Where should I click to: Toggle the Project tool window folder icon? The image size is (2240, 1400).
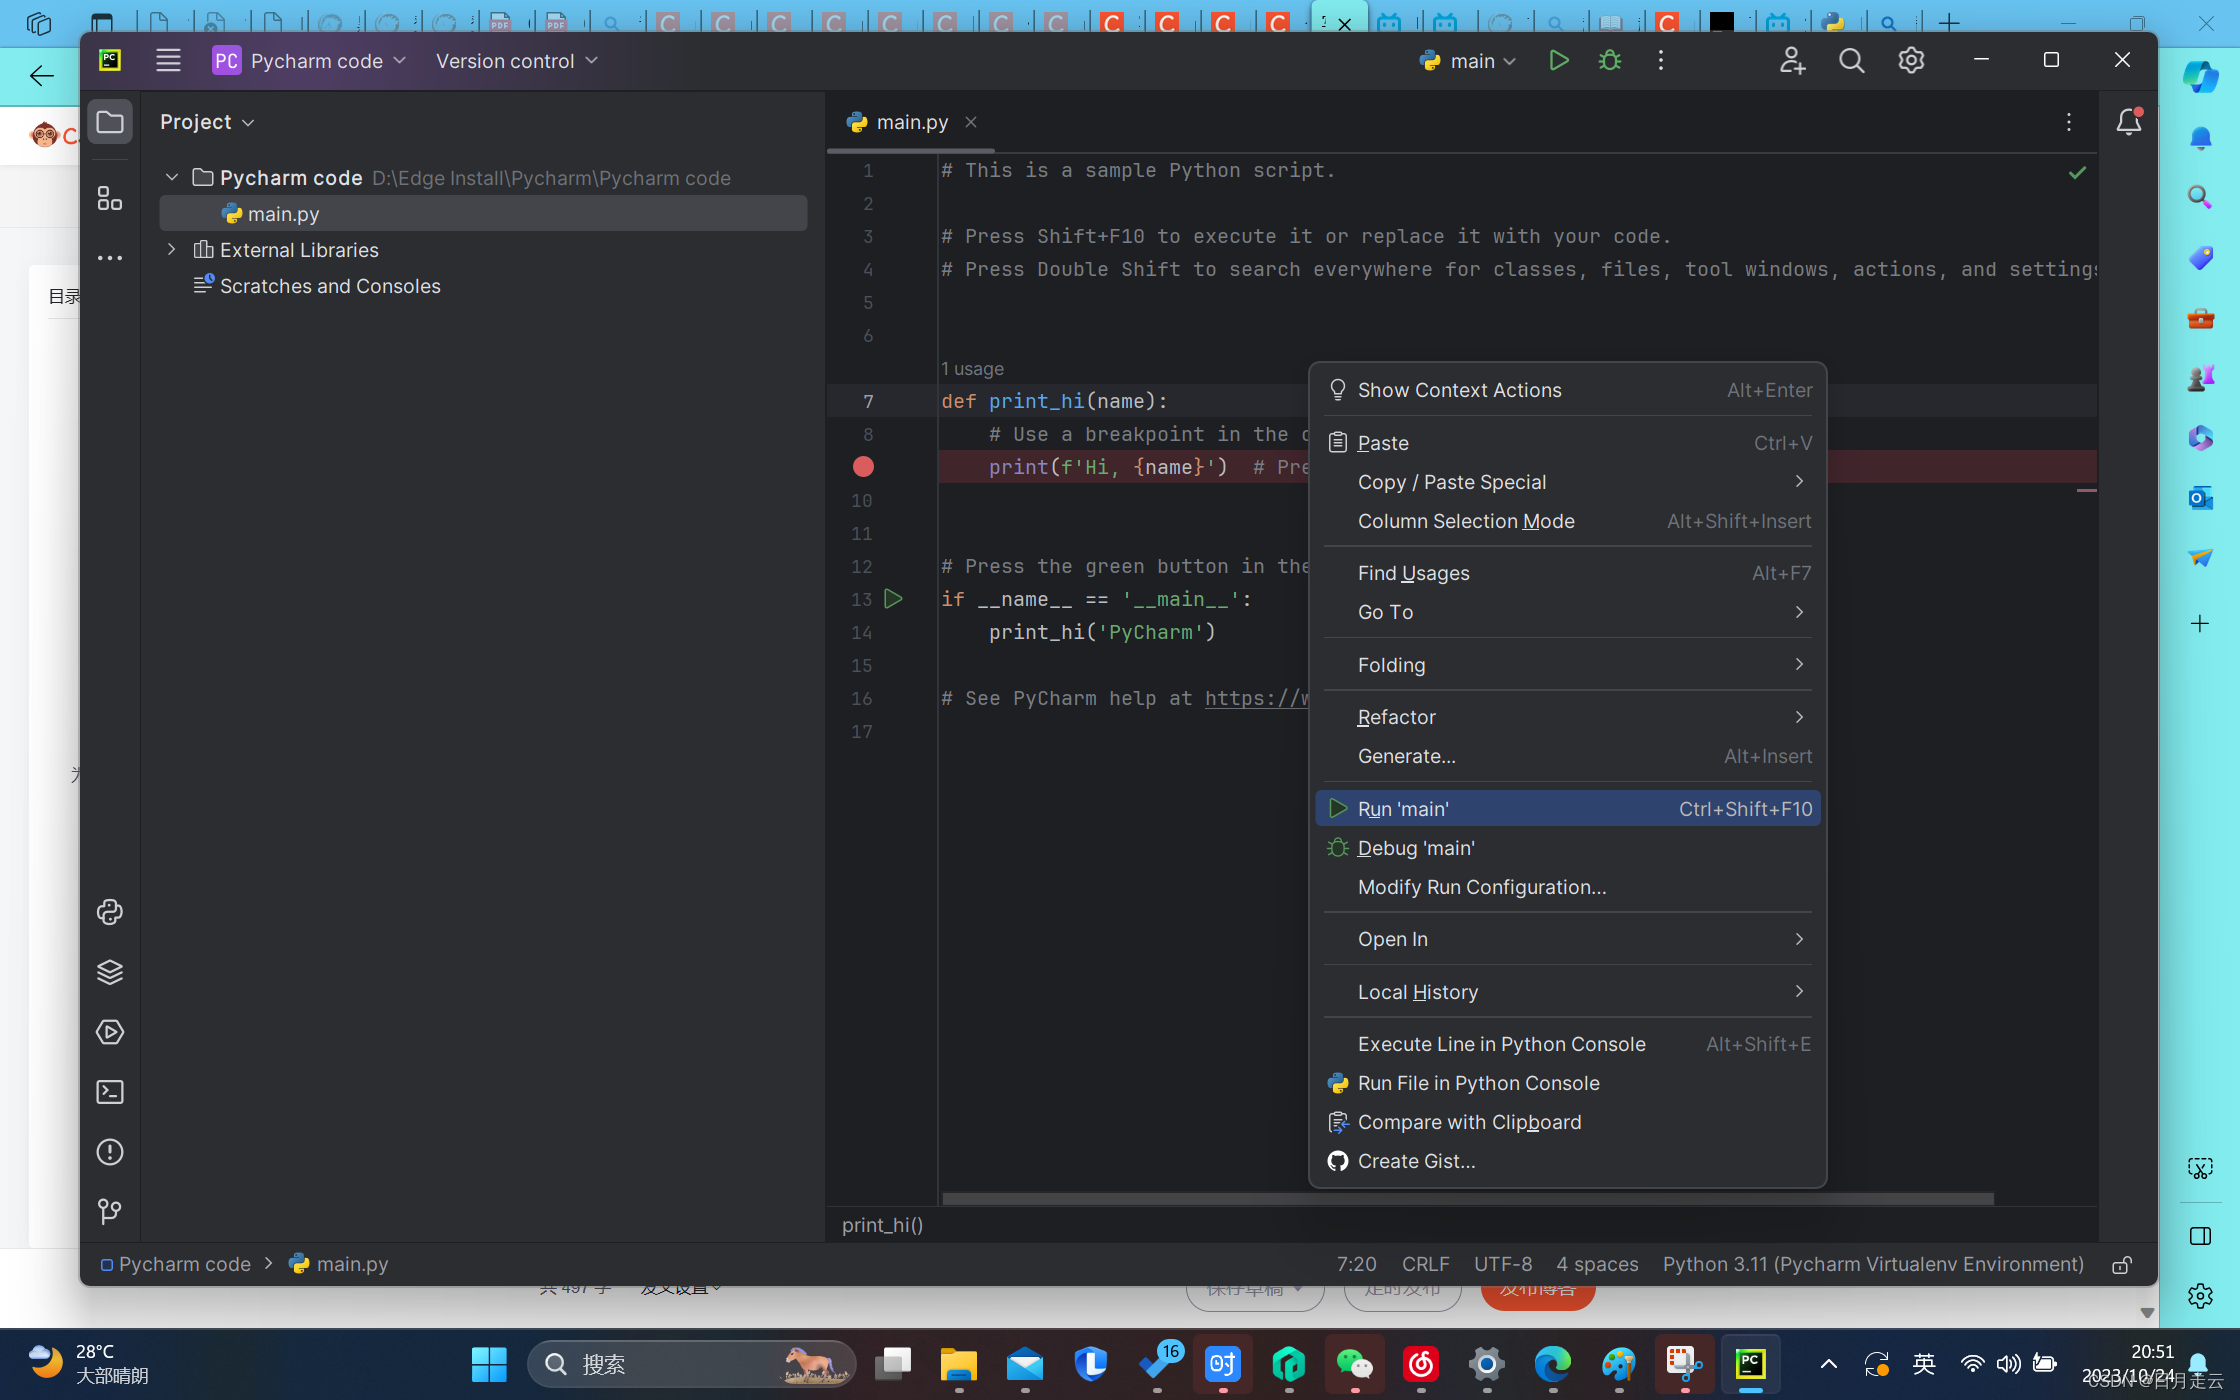[110, 122]
